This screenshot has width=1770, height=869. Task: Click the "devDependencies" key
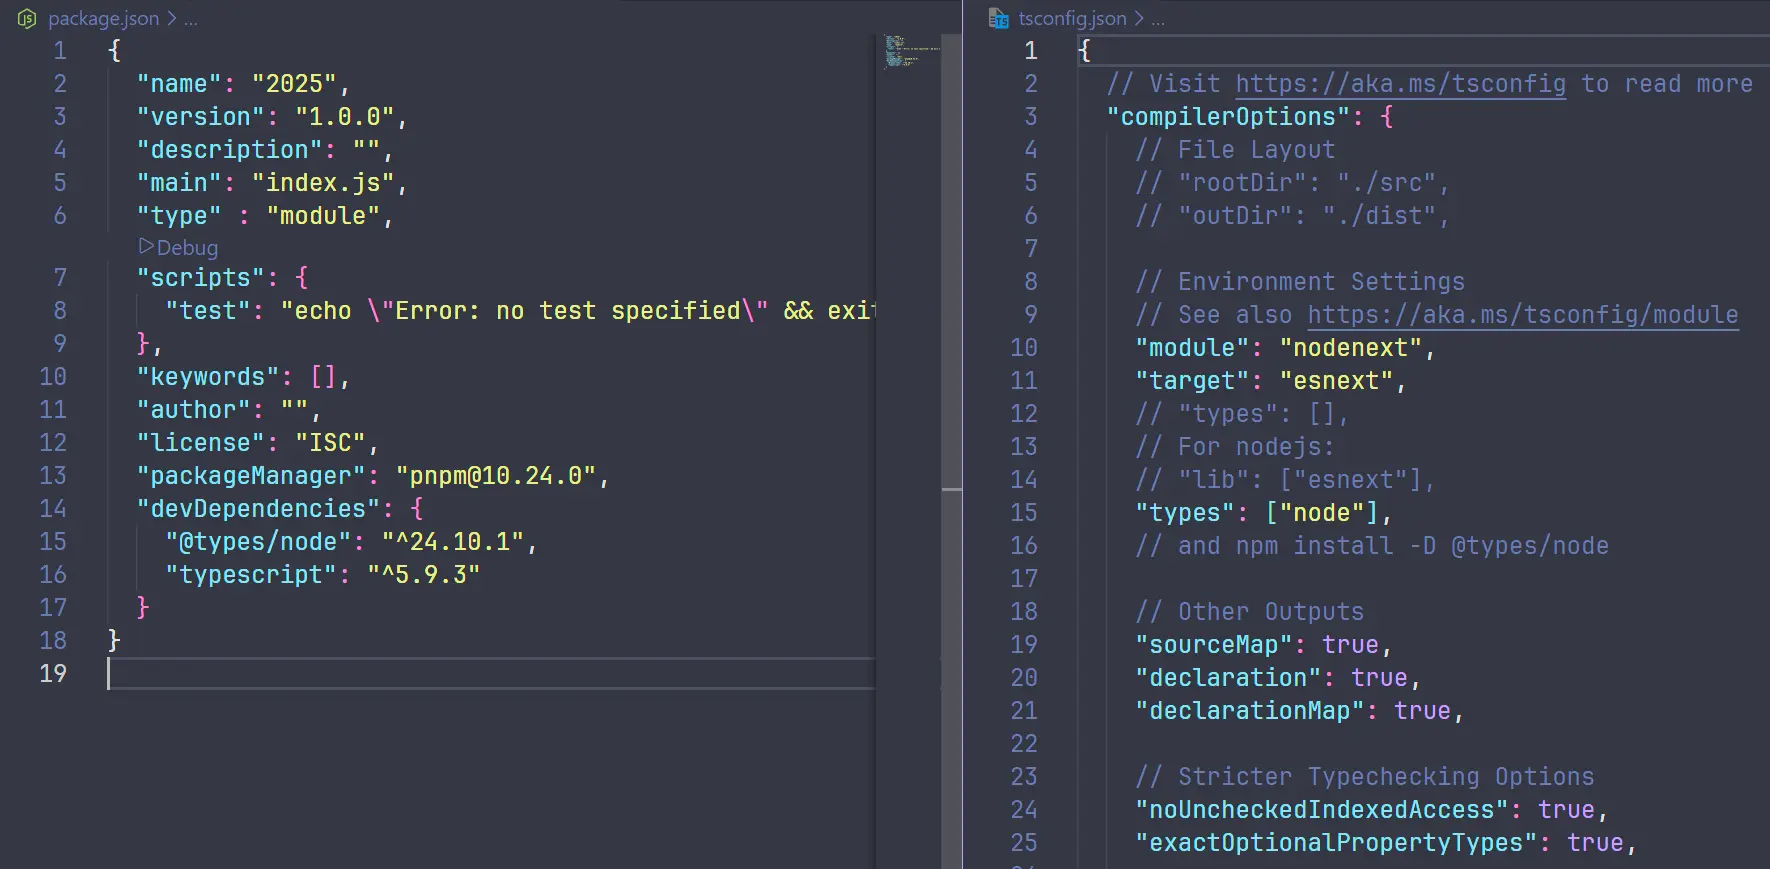click(258, 509)
